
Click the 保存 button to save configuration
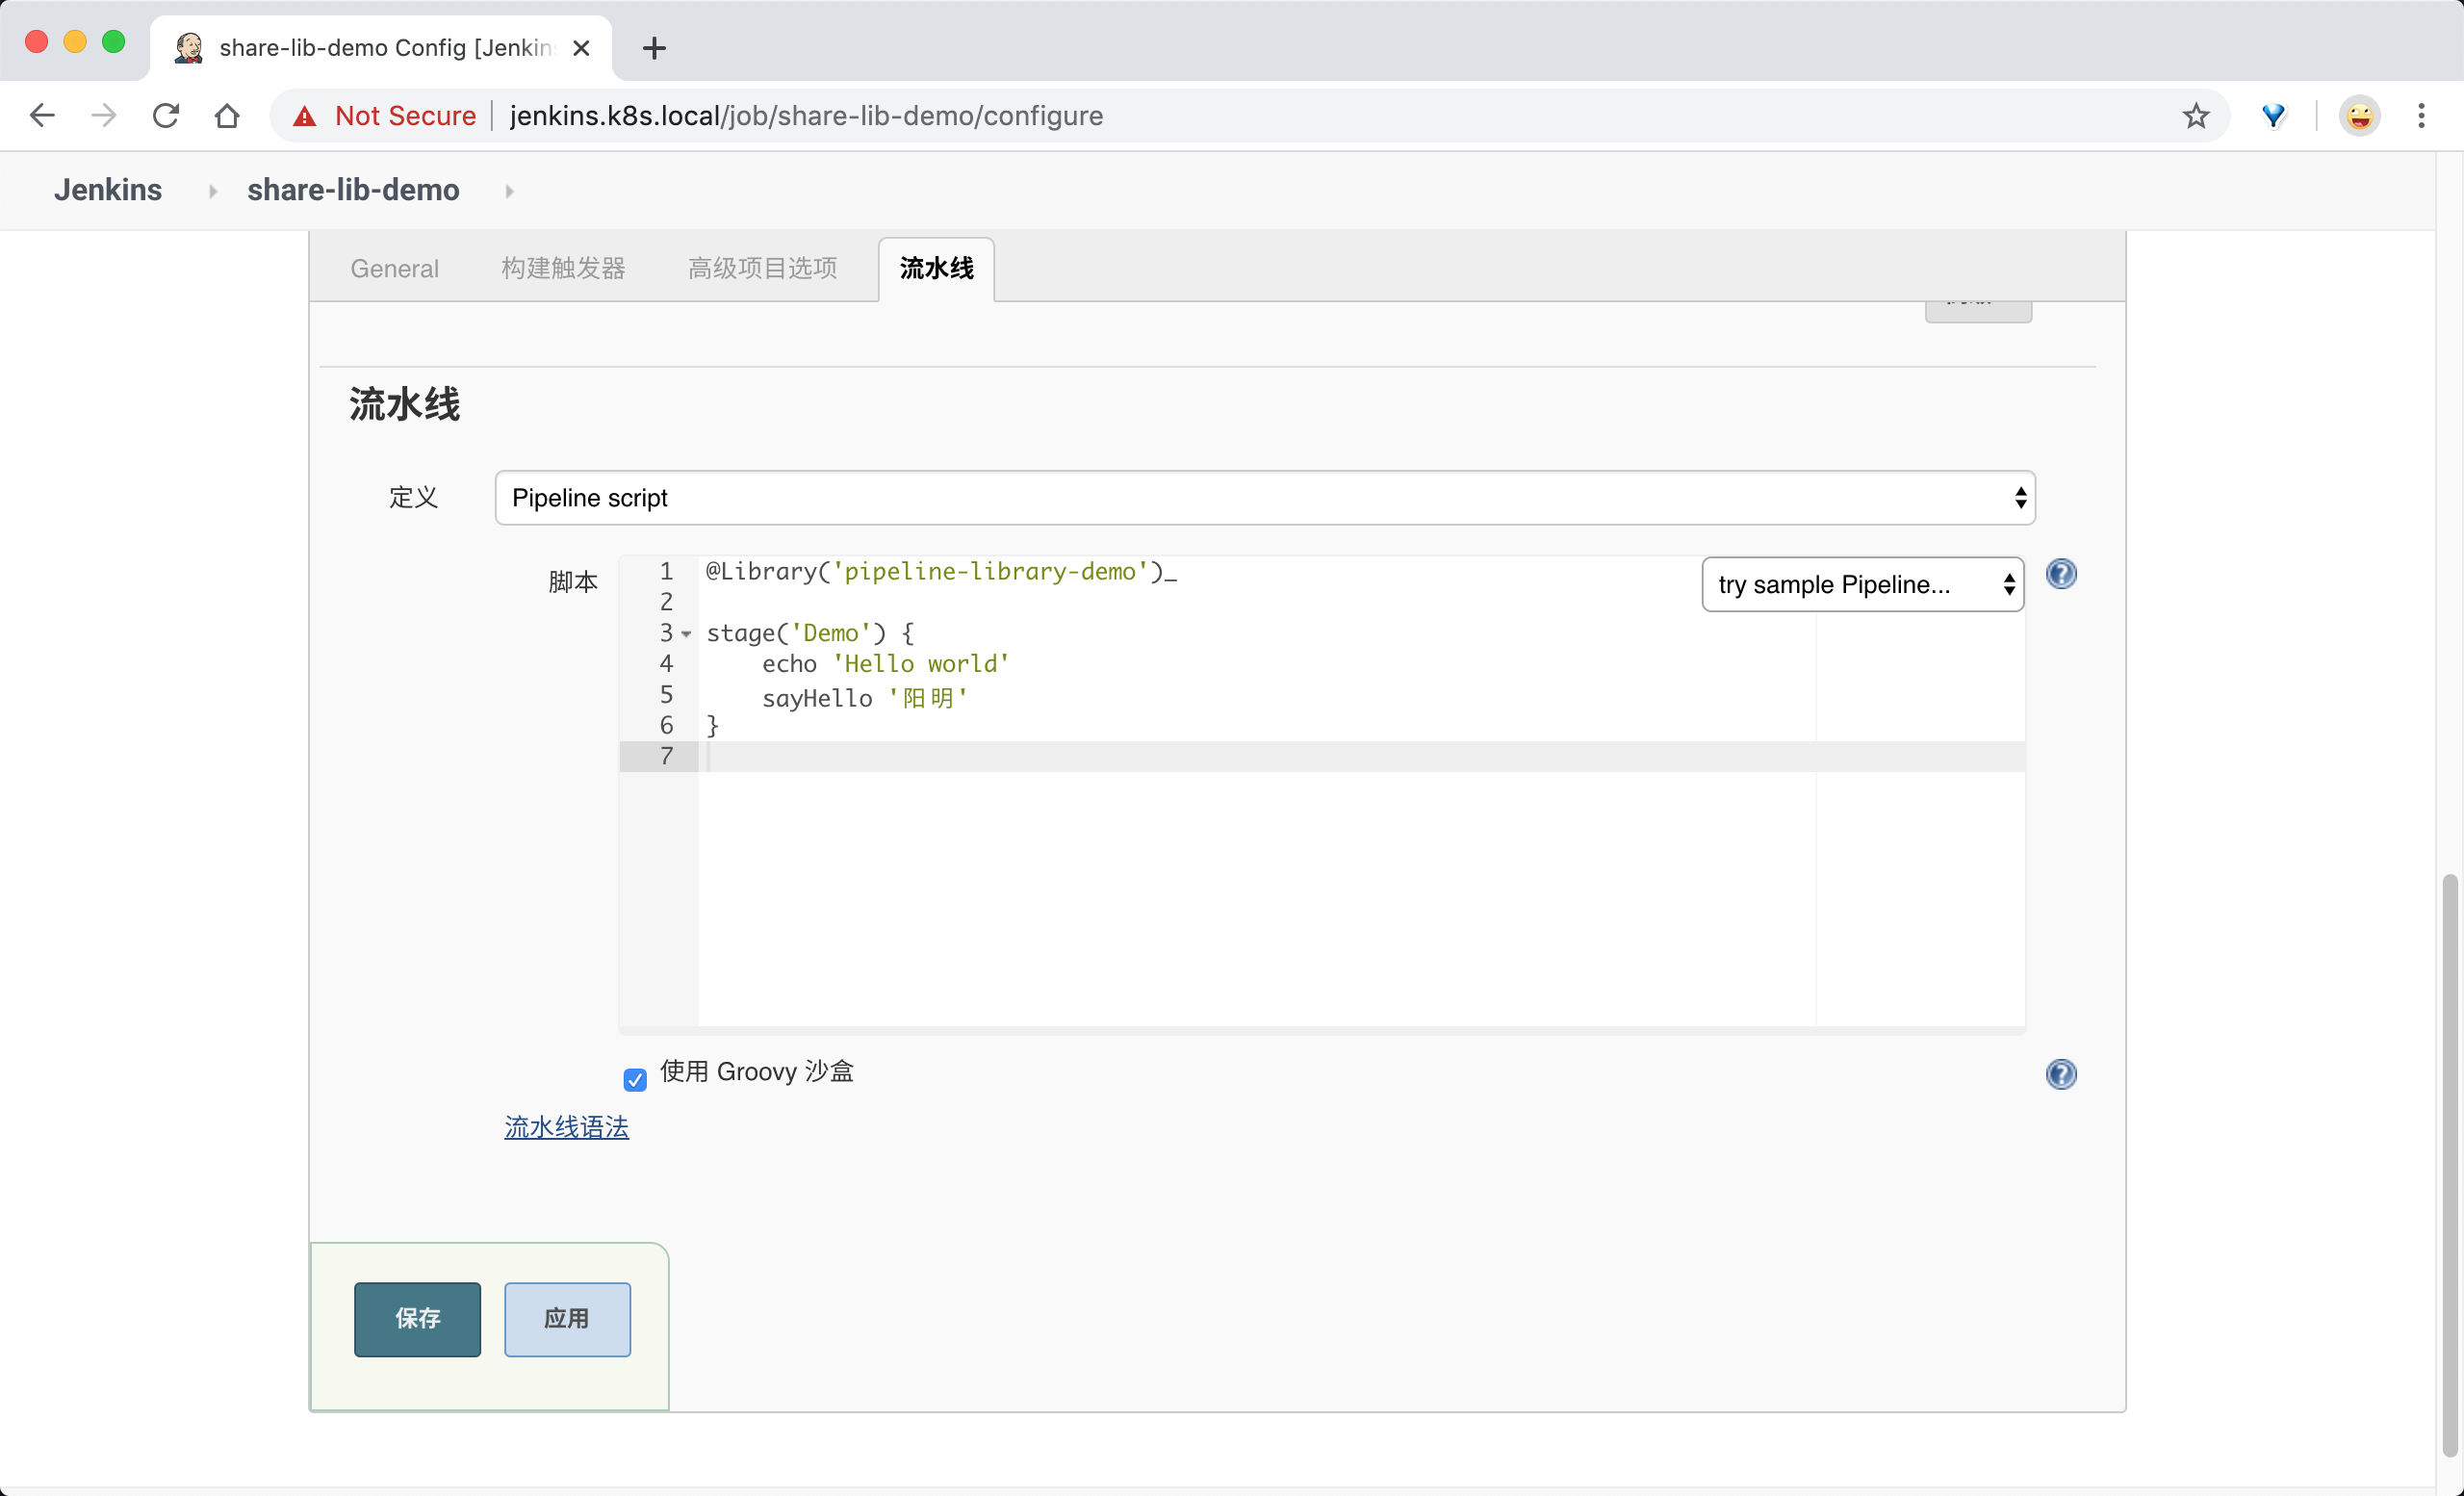click(x=416, y=1320)
